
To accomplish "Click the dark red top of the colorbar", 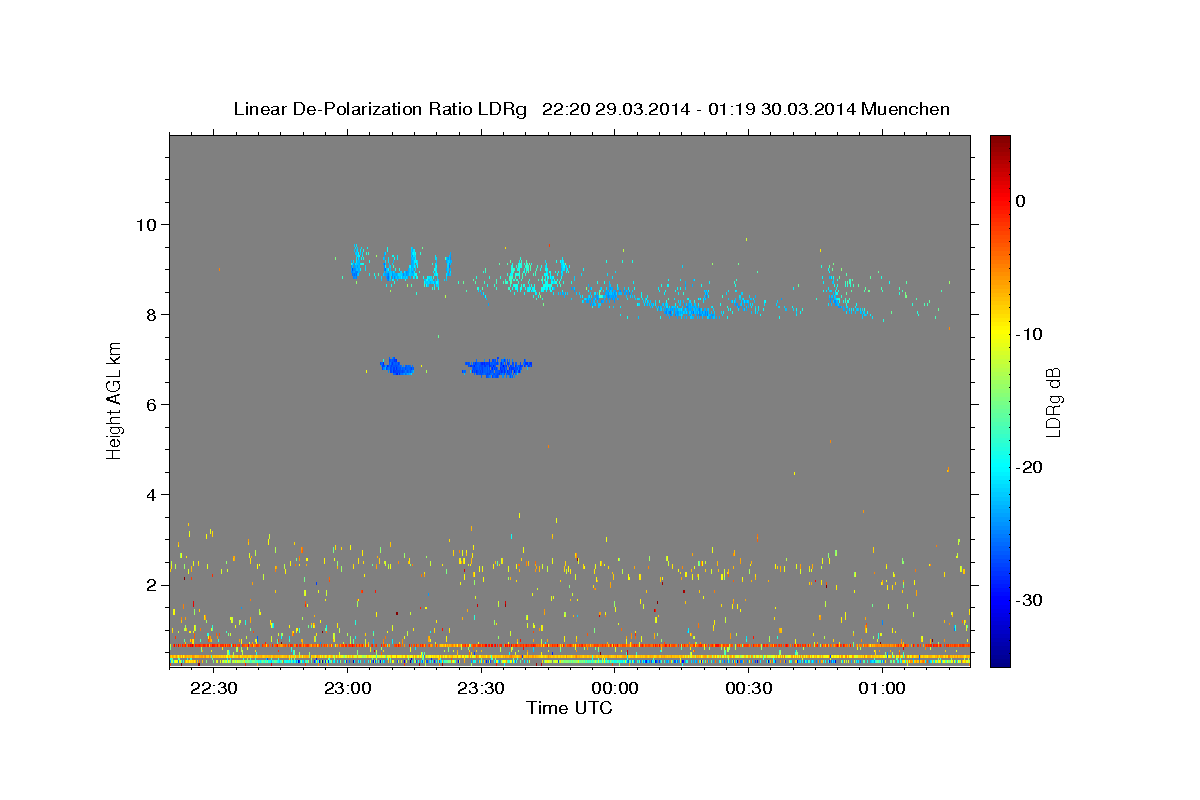I will [1000, 142].
